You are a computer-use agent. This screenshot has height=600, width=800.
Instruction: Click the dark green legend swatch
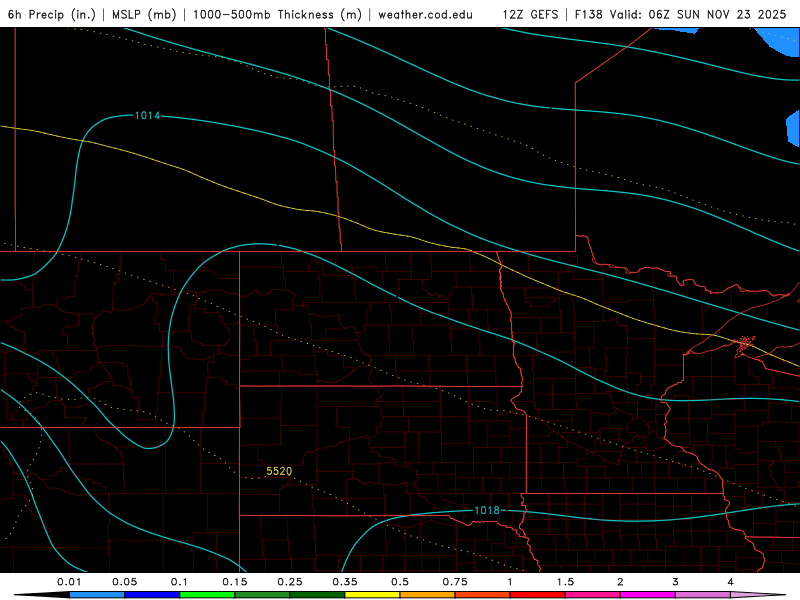click(317, 595)
